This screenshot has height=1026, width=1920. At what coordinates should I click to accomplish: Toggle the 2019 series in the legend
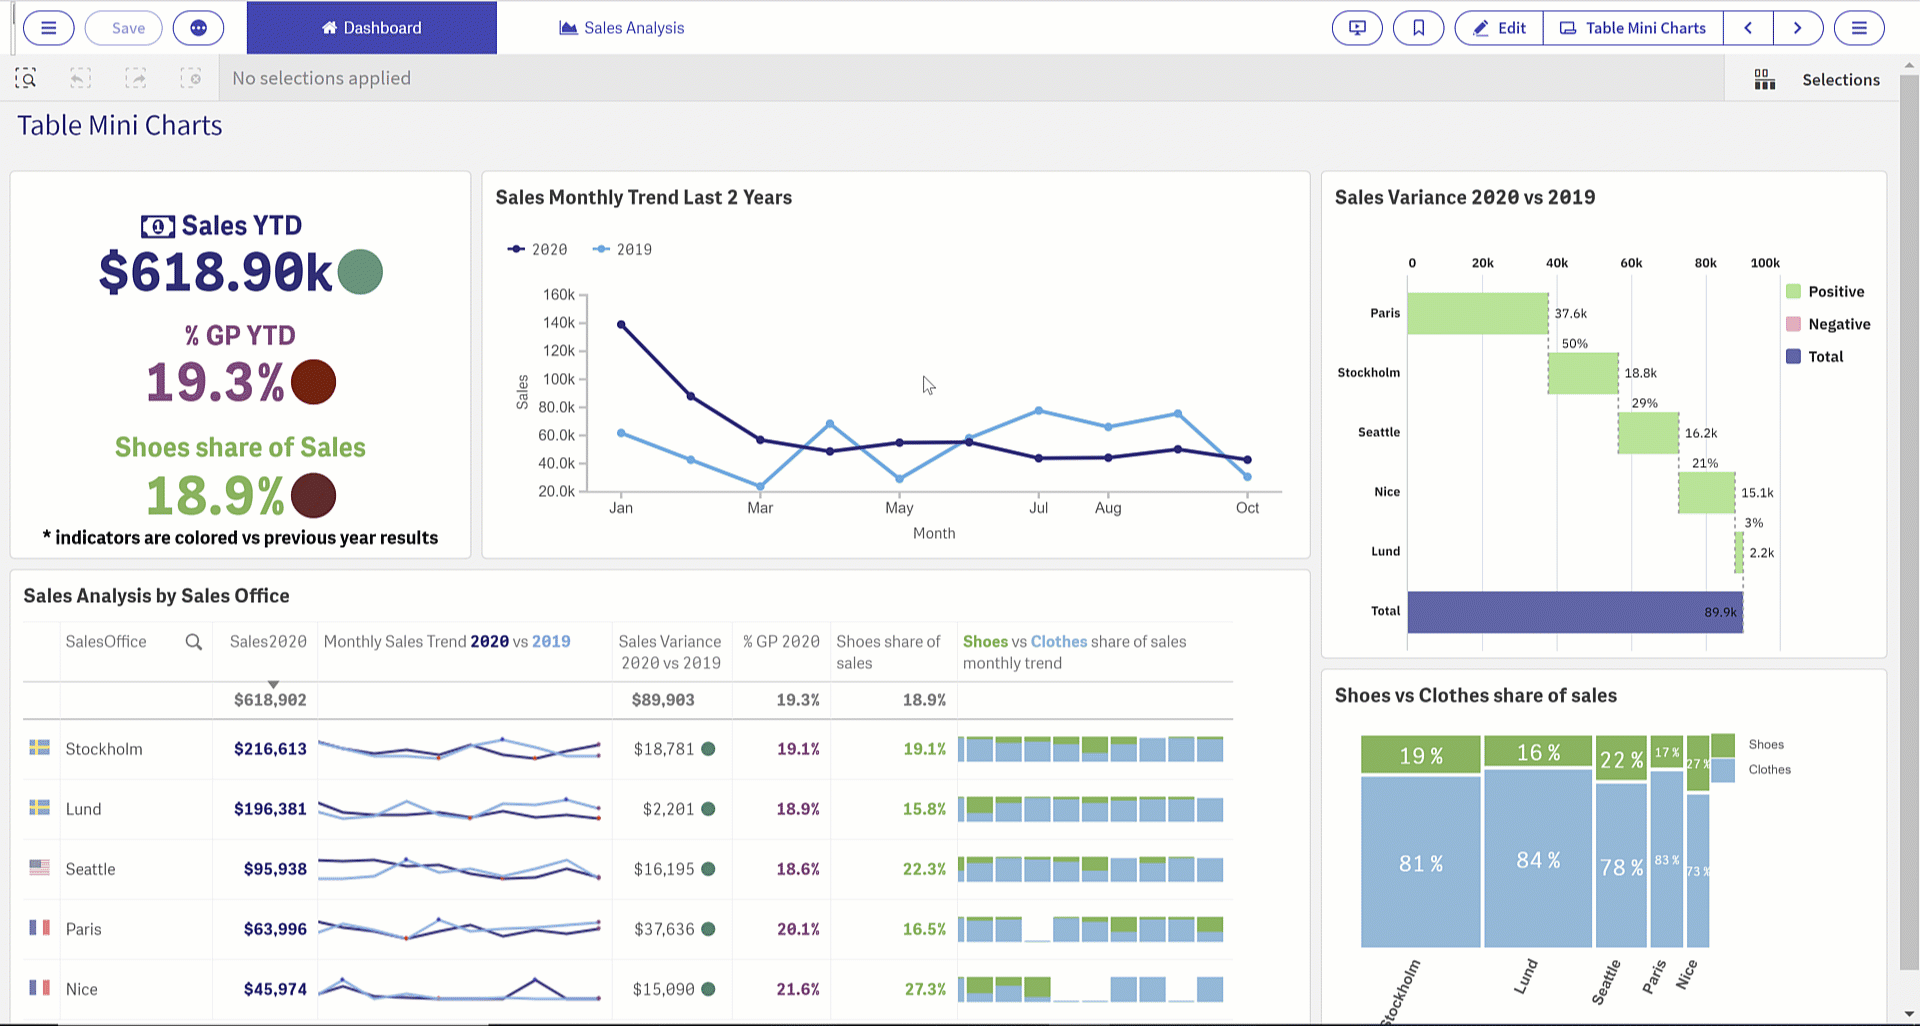(623, 249)
